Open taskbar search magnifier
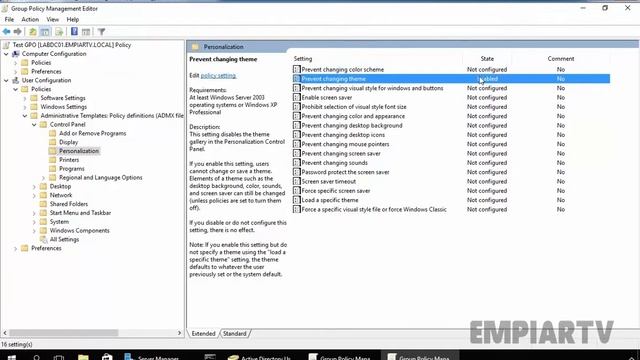Image resolution: width=640 pixels, height=360 pixels. (36, 357)
